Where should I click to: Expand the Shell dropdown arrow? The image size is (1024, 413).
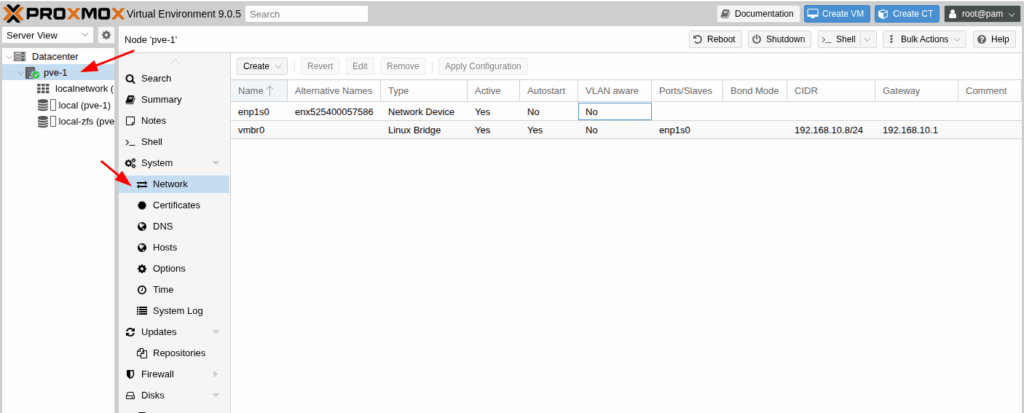[x=868, y=39]
